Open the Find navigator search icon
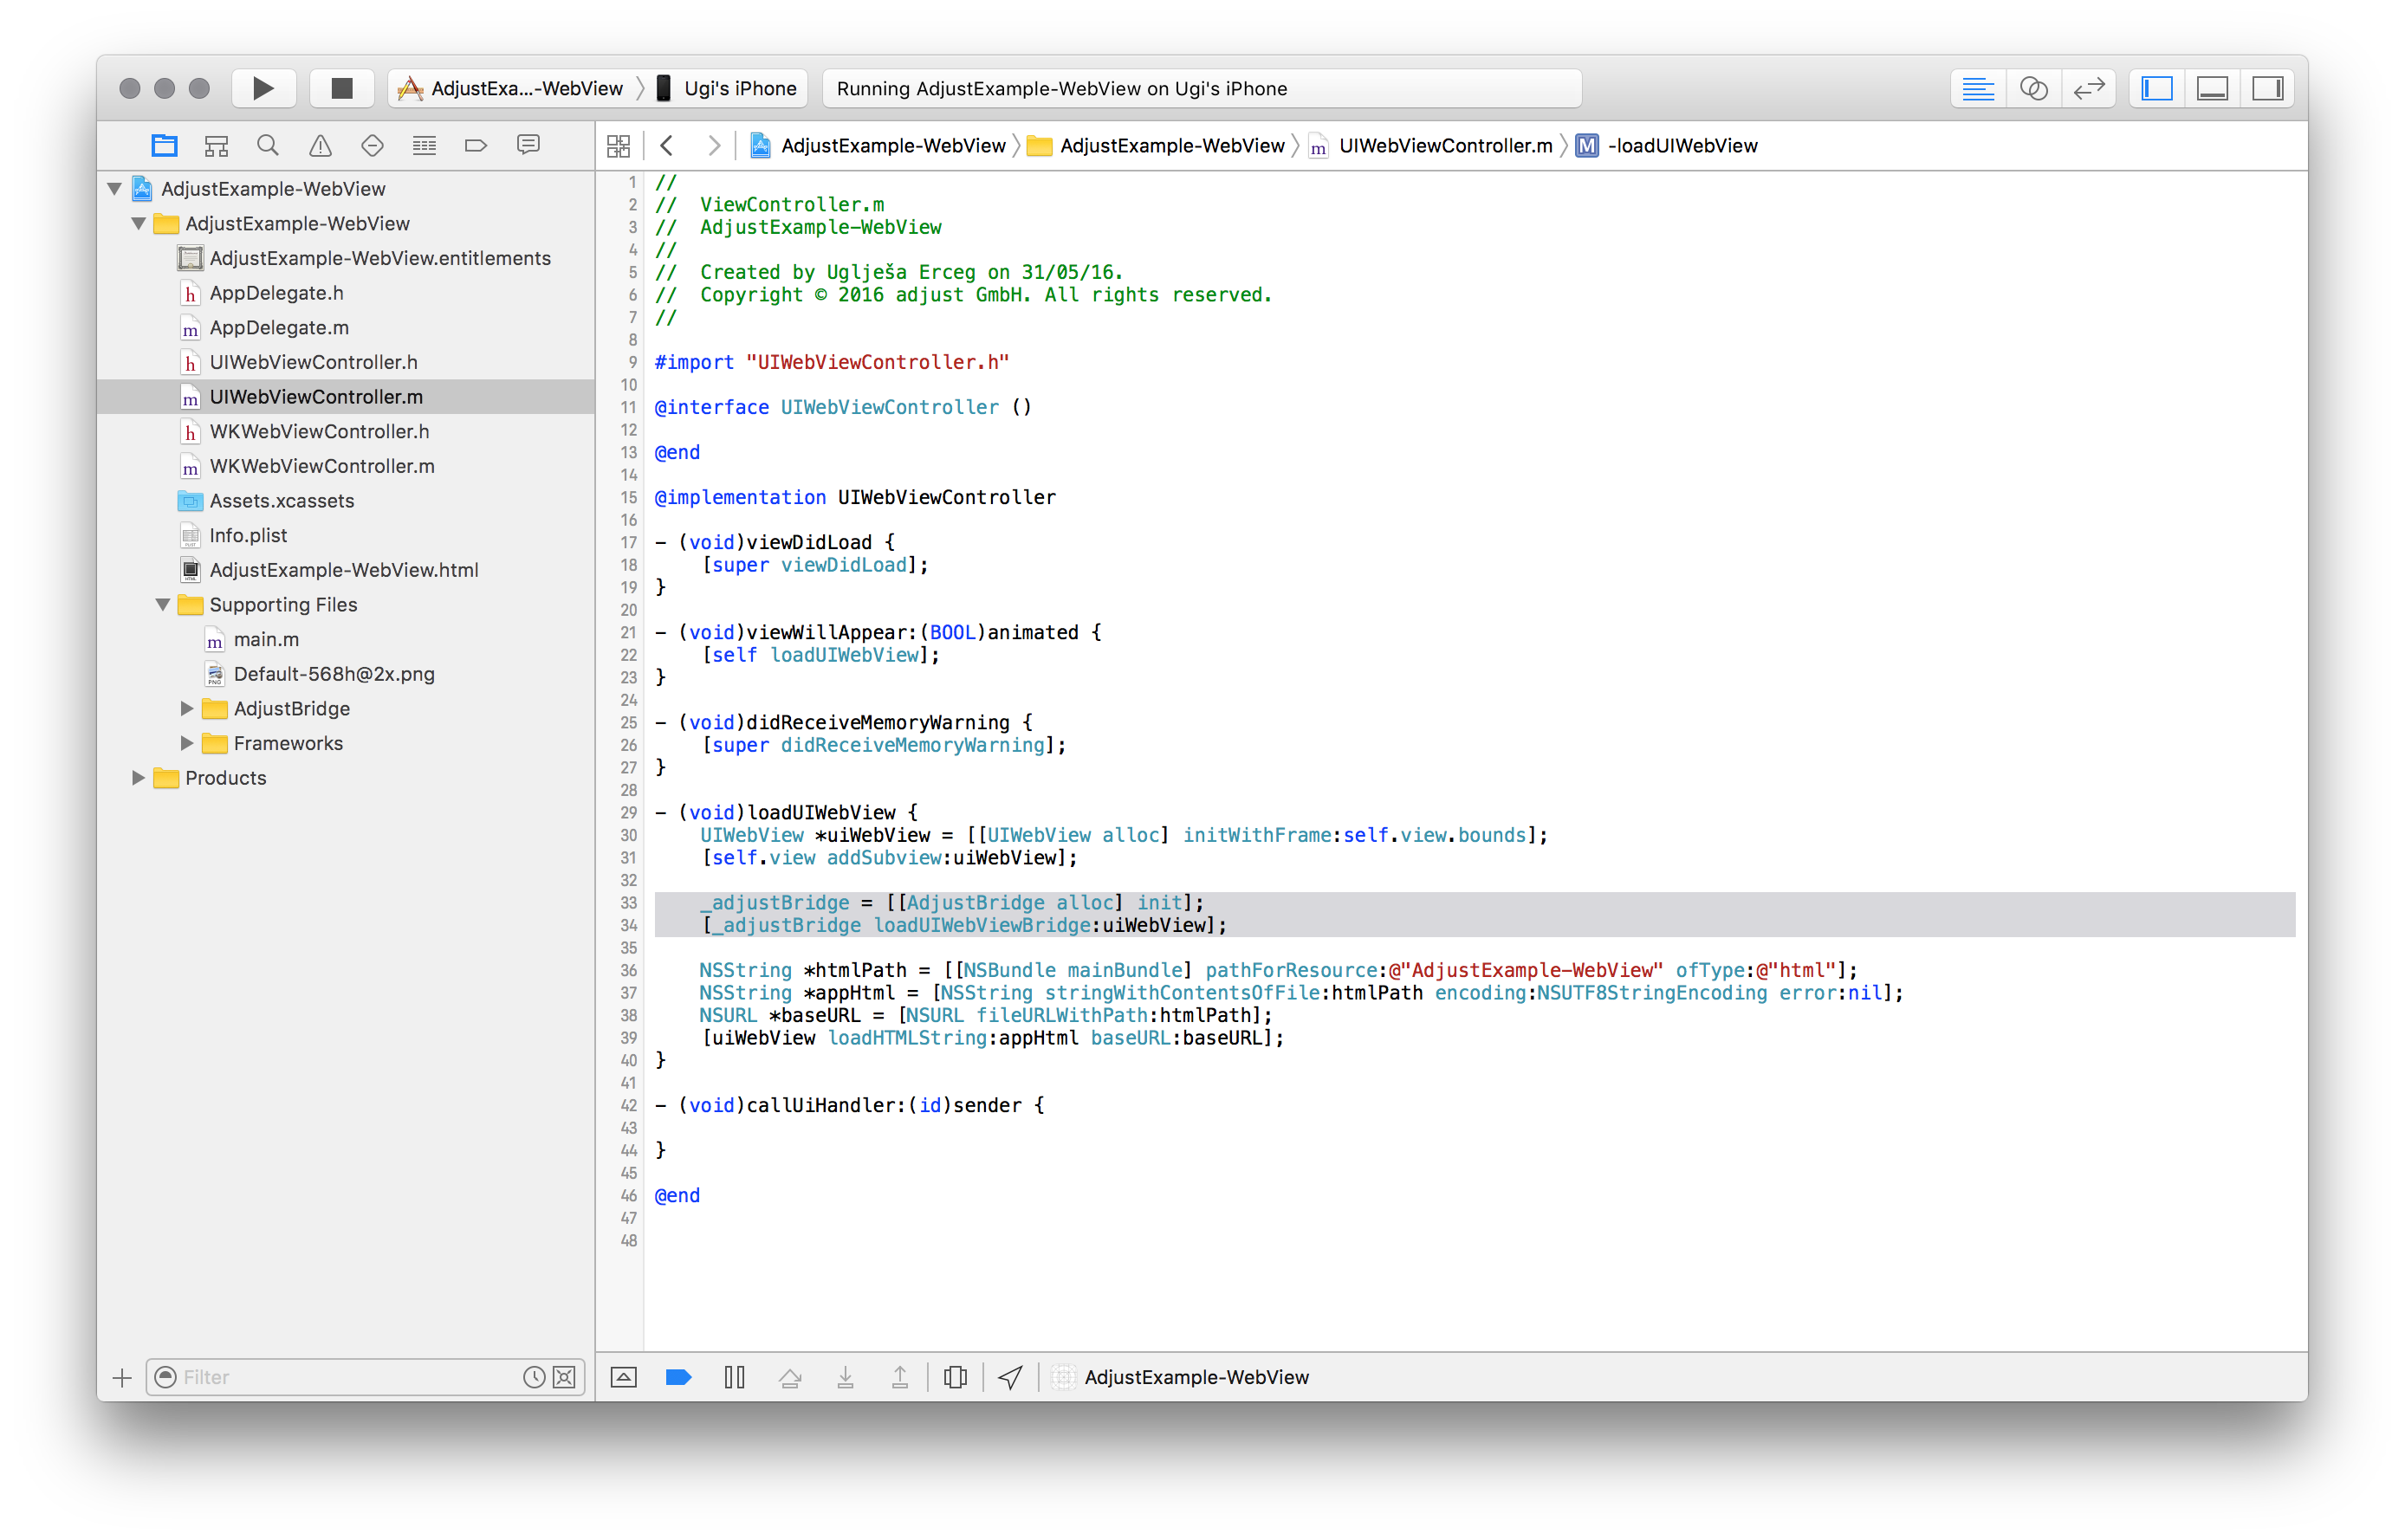 click(267, 146)
